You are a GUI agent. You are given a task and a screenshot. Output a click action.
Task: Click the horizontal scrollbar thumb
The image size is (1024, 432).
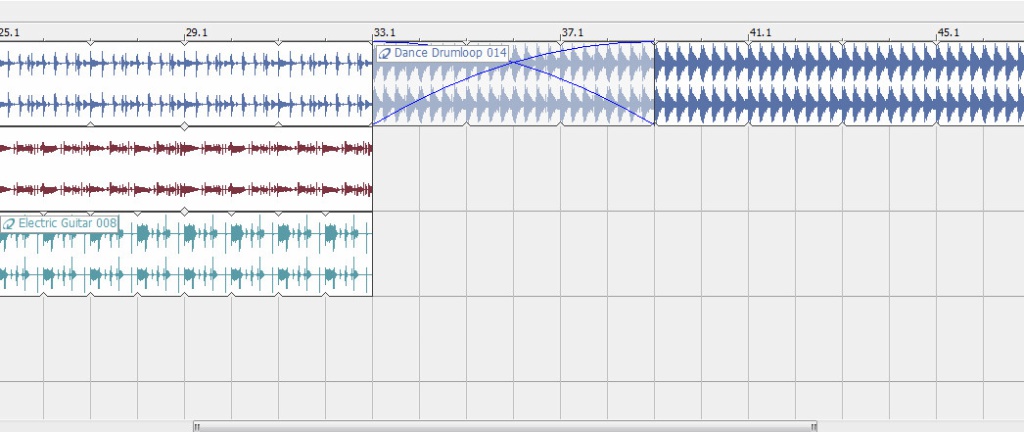(505, 427)
